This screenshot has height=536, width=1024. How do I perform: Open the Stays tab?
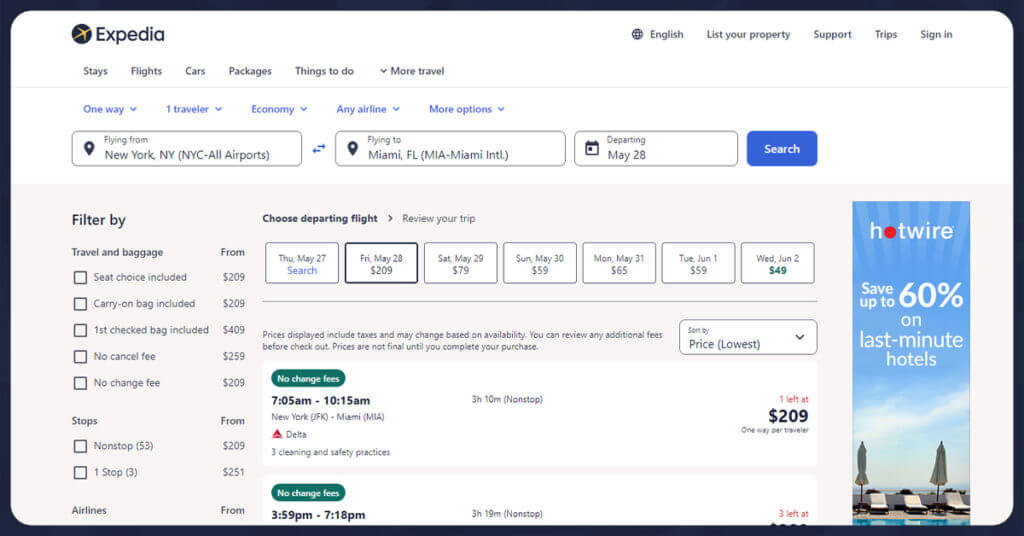pos(95,71)
